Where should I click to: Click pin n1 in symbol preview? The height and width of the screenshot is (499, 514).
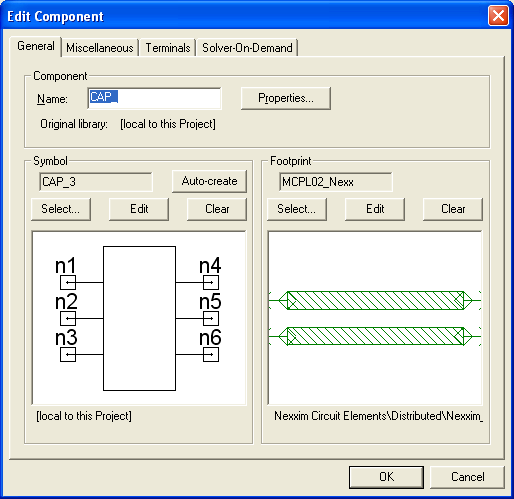click(68, 283)
